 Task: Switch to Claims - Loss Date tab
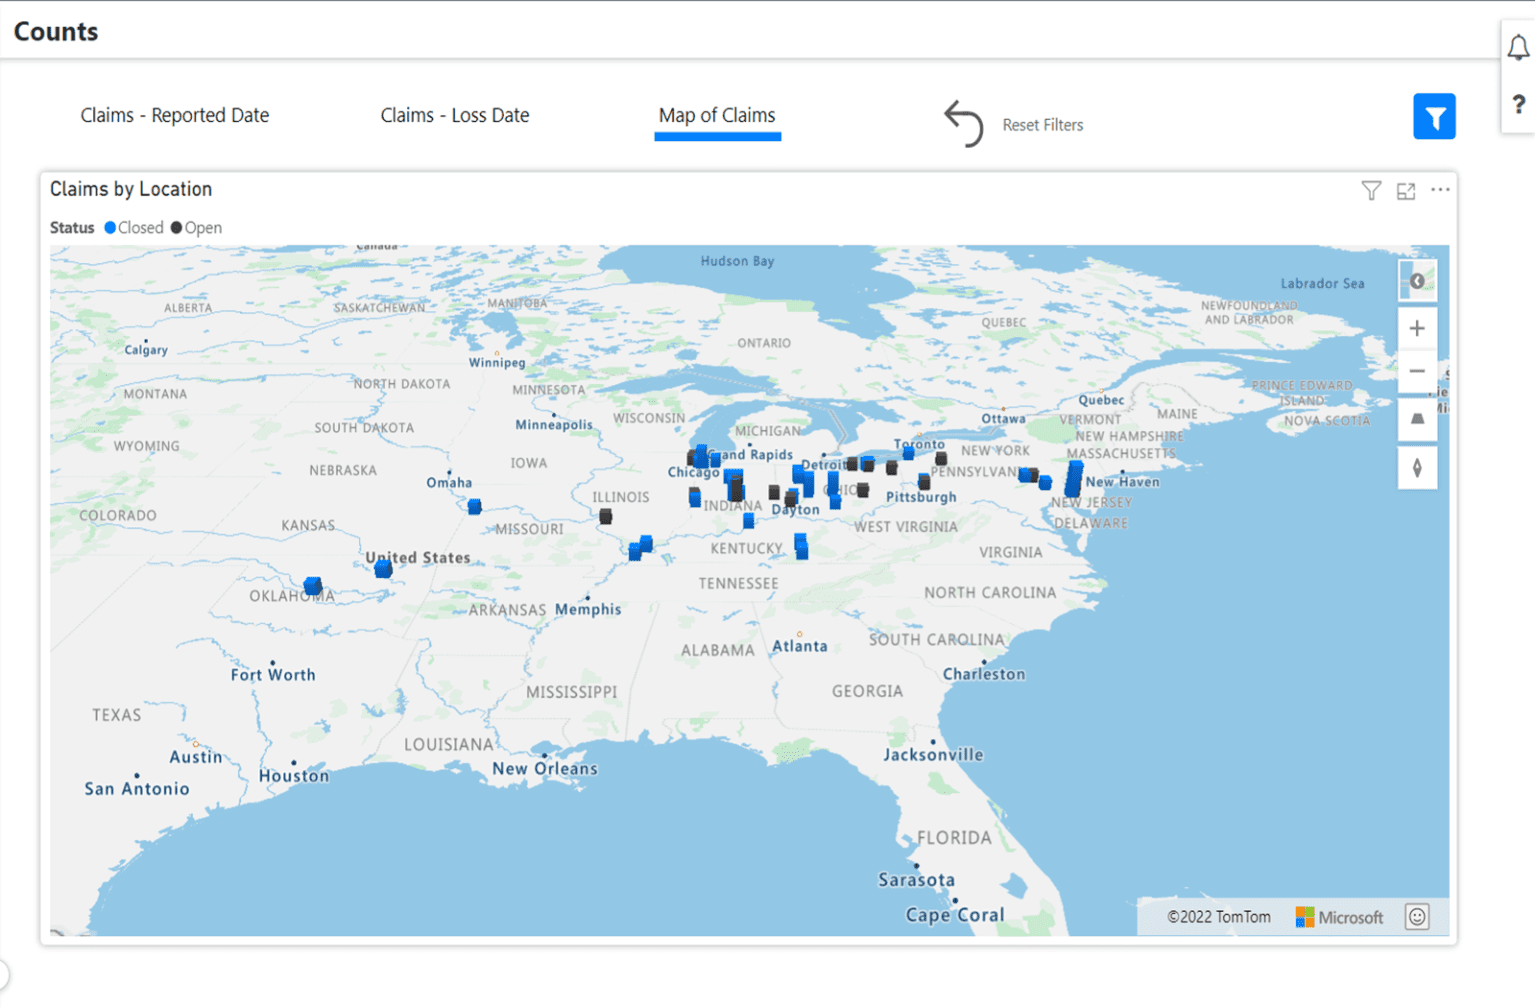pyautogui.click(x=455, y=115)
